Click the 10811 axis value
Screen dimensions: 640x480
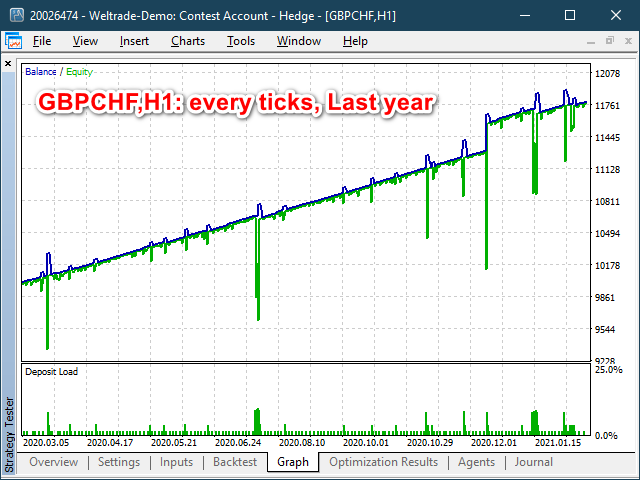607,202
